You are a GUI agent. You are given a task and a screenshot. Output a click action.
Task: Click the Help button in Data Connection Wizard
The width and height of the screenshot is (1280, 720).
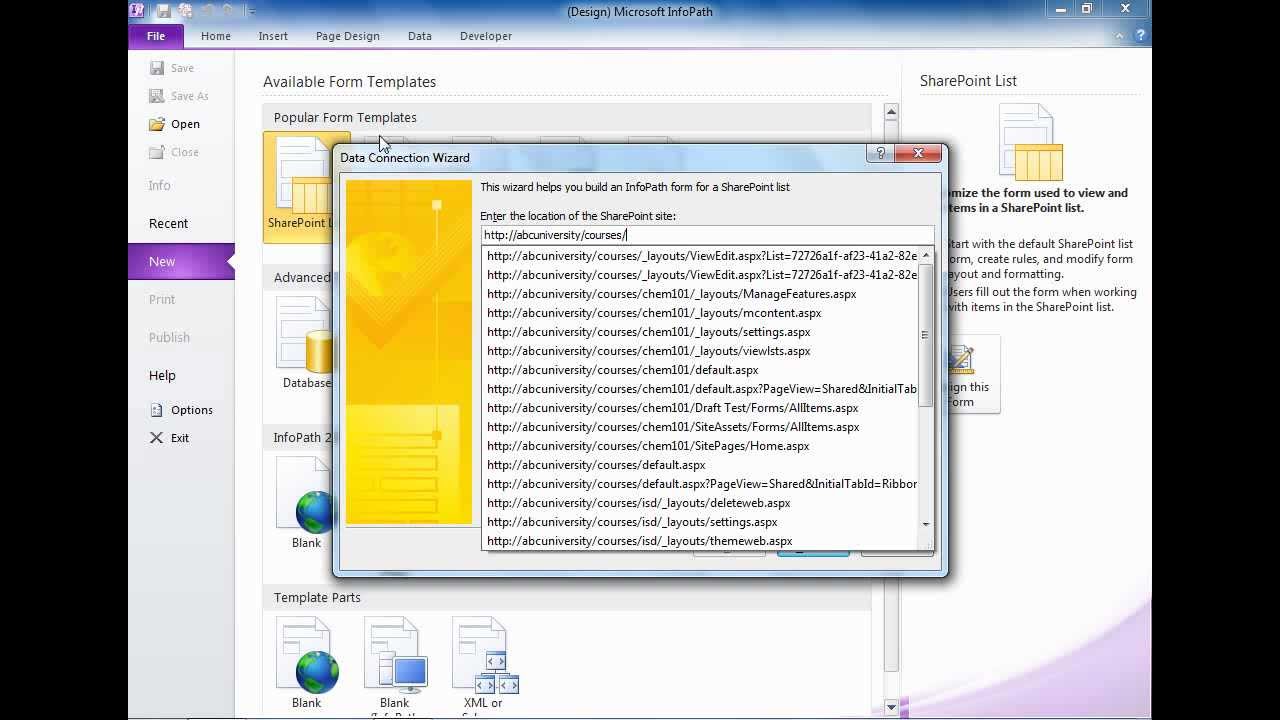880,153
